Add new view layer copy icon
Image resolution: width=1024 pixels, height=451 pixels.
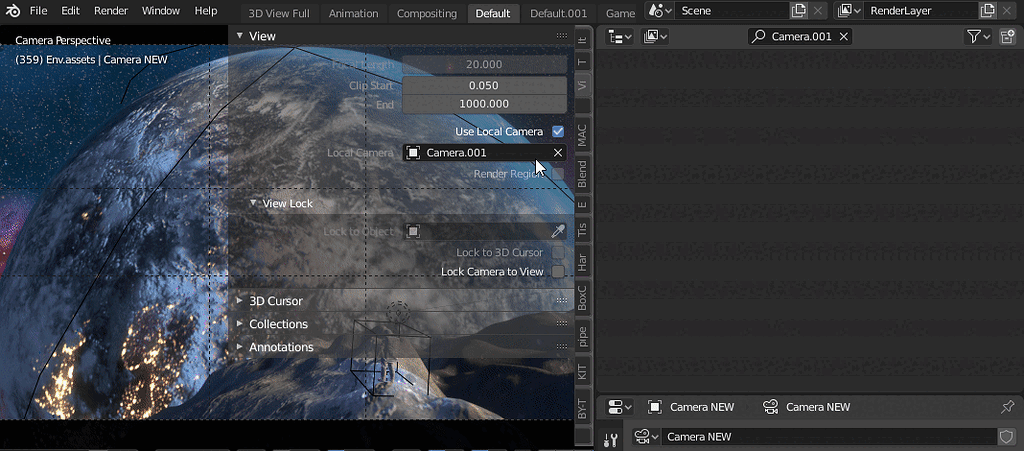pyautogui.click(x=987, y=11)
